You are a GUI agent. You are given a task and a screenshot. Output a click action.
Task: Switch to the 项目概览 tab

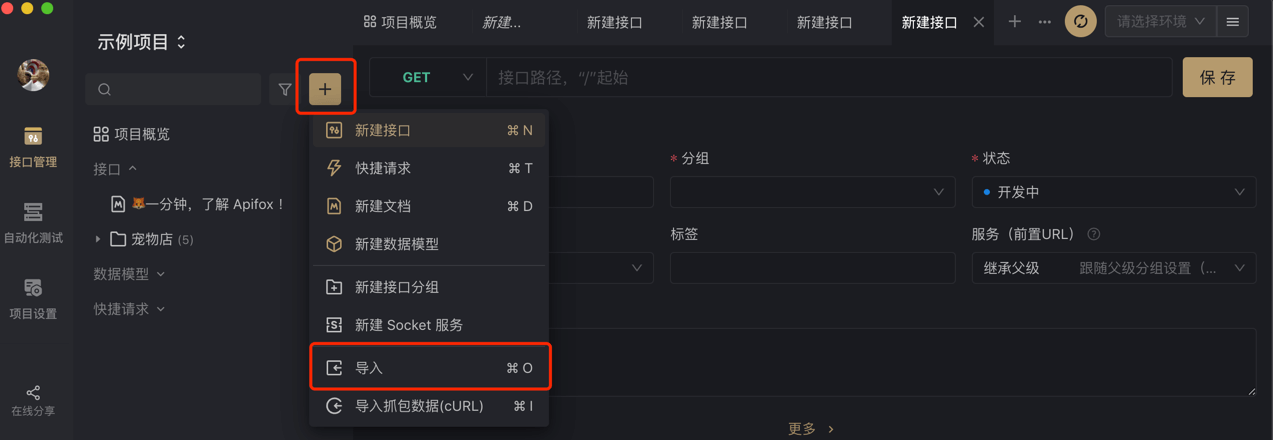click(400, 21)
